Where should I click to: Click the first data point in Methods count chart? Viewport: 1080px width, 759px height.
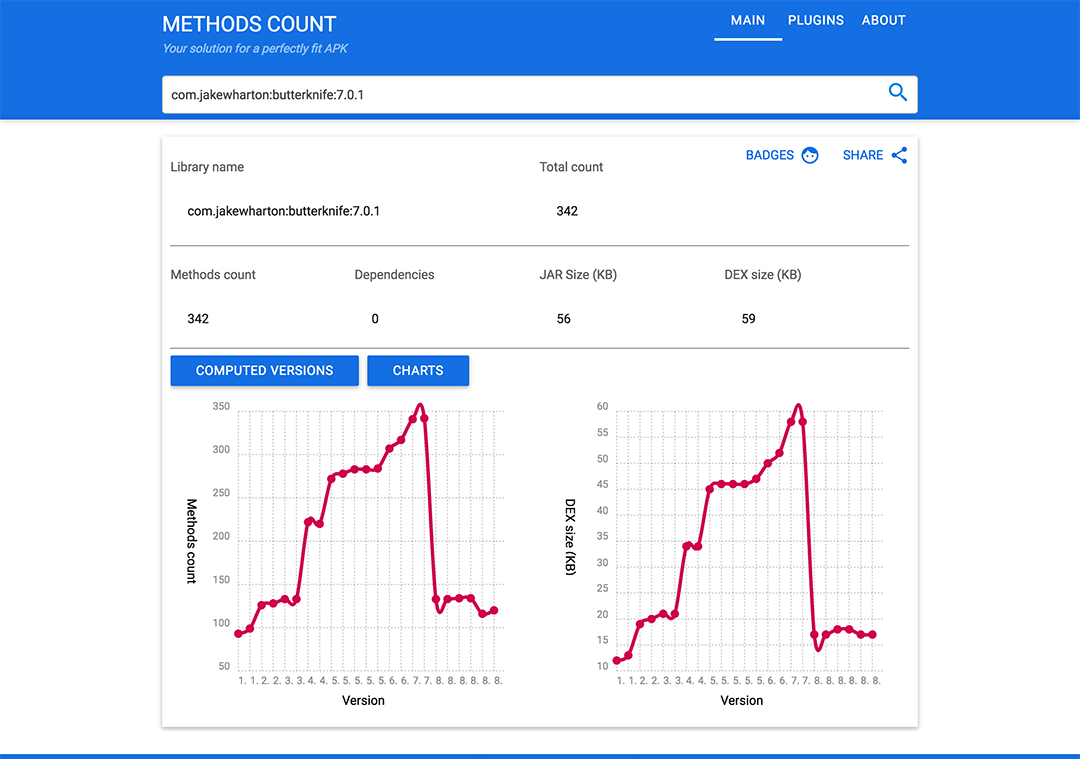239,634
